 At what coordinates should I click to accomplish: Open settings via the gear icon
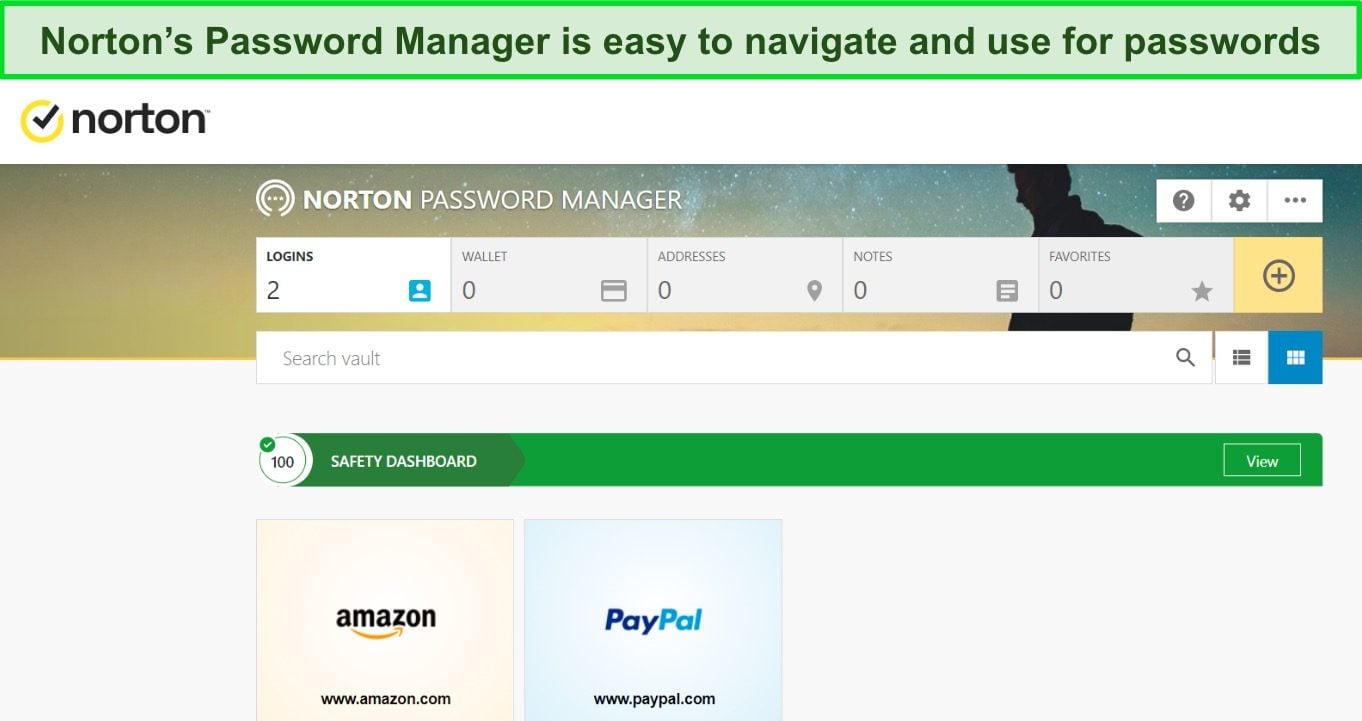point(1240,201)
